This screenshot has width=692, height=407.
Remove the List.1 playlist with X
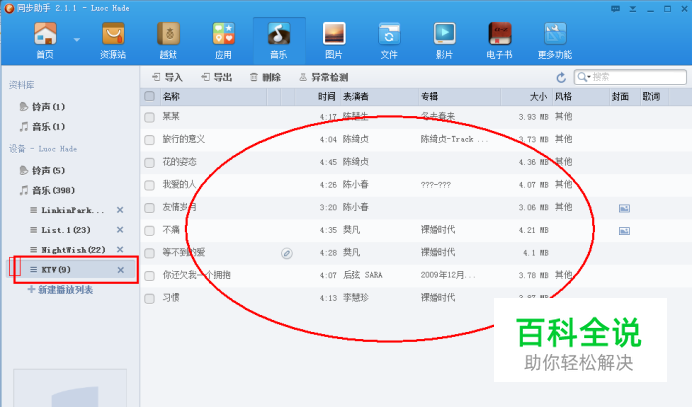click(x=120, y=230)
